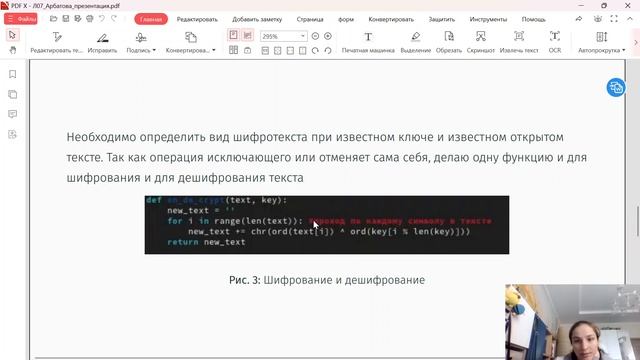
Task: Open the attachments sidebar panel icon
Action: 13,134
